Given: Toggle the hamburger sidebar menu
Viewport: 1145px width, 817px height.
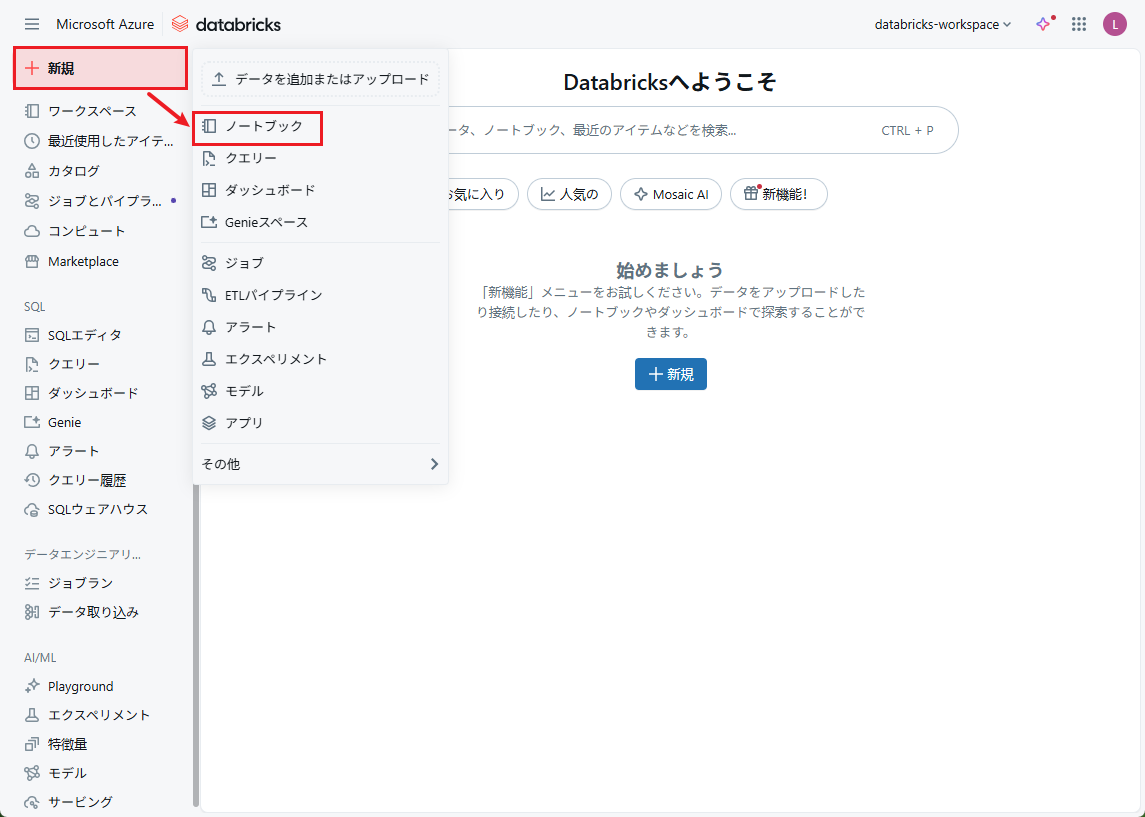Looking at the screenshot, I should (32, 24).
